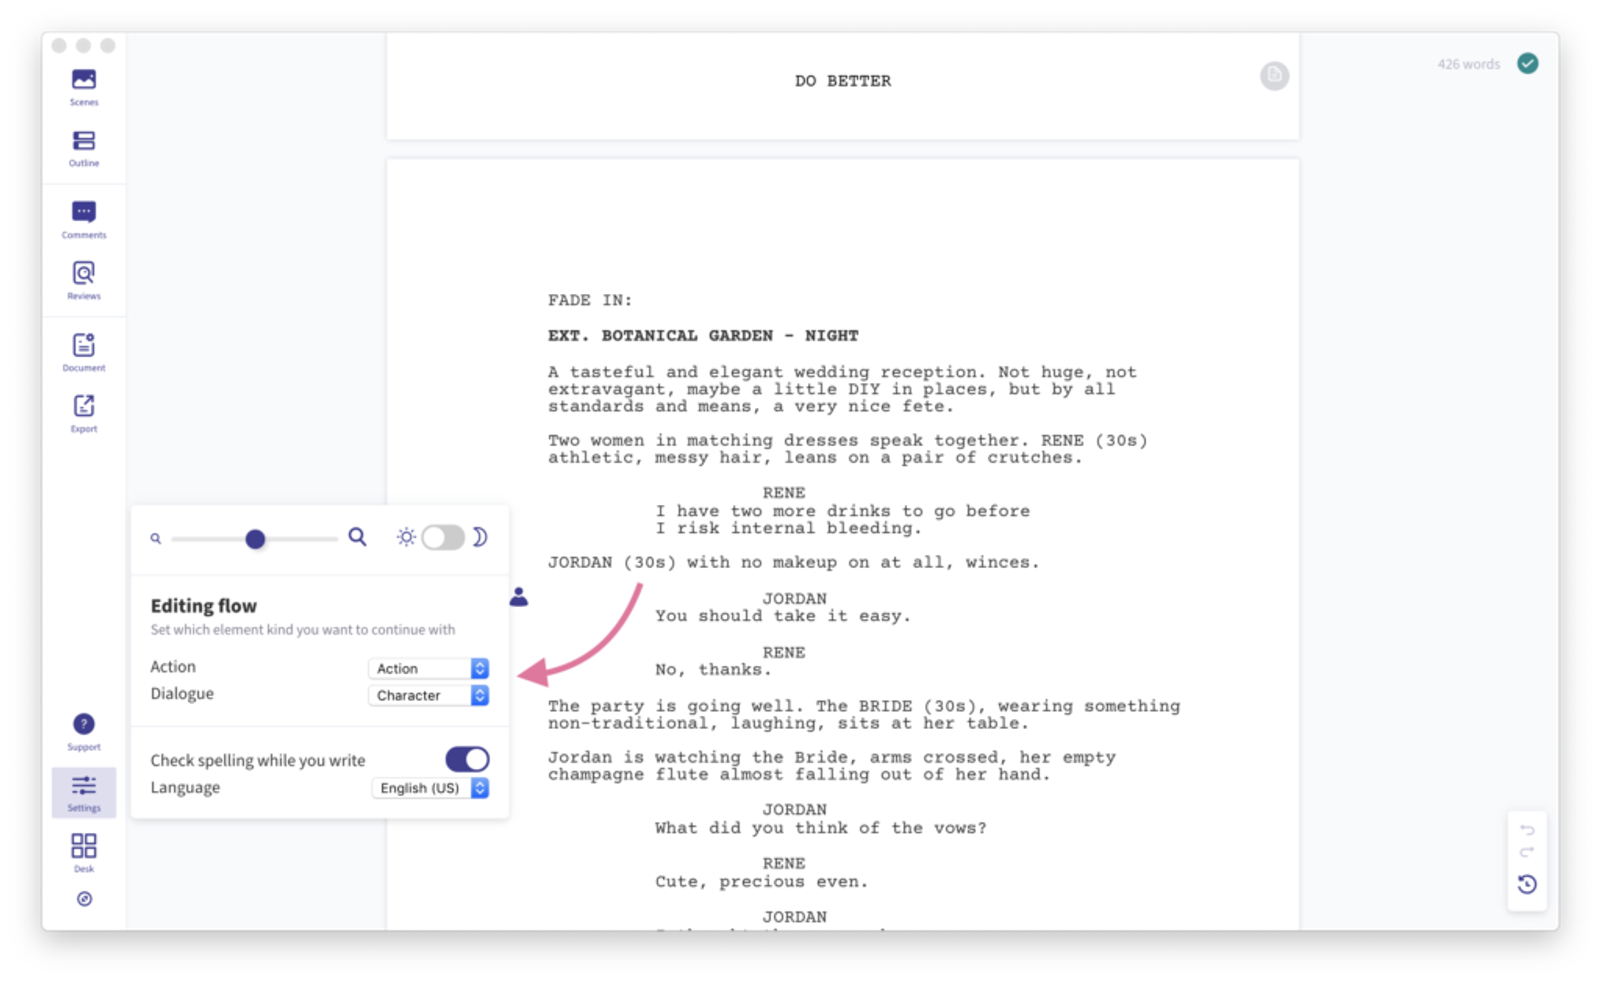Close the Settings panel via sidebar

coord(84,792)
